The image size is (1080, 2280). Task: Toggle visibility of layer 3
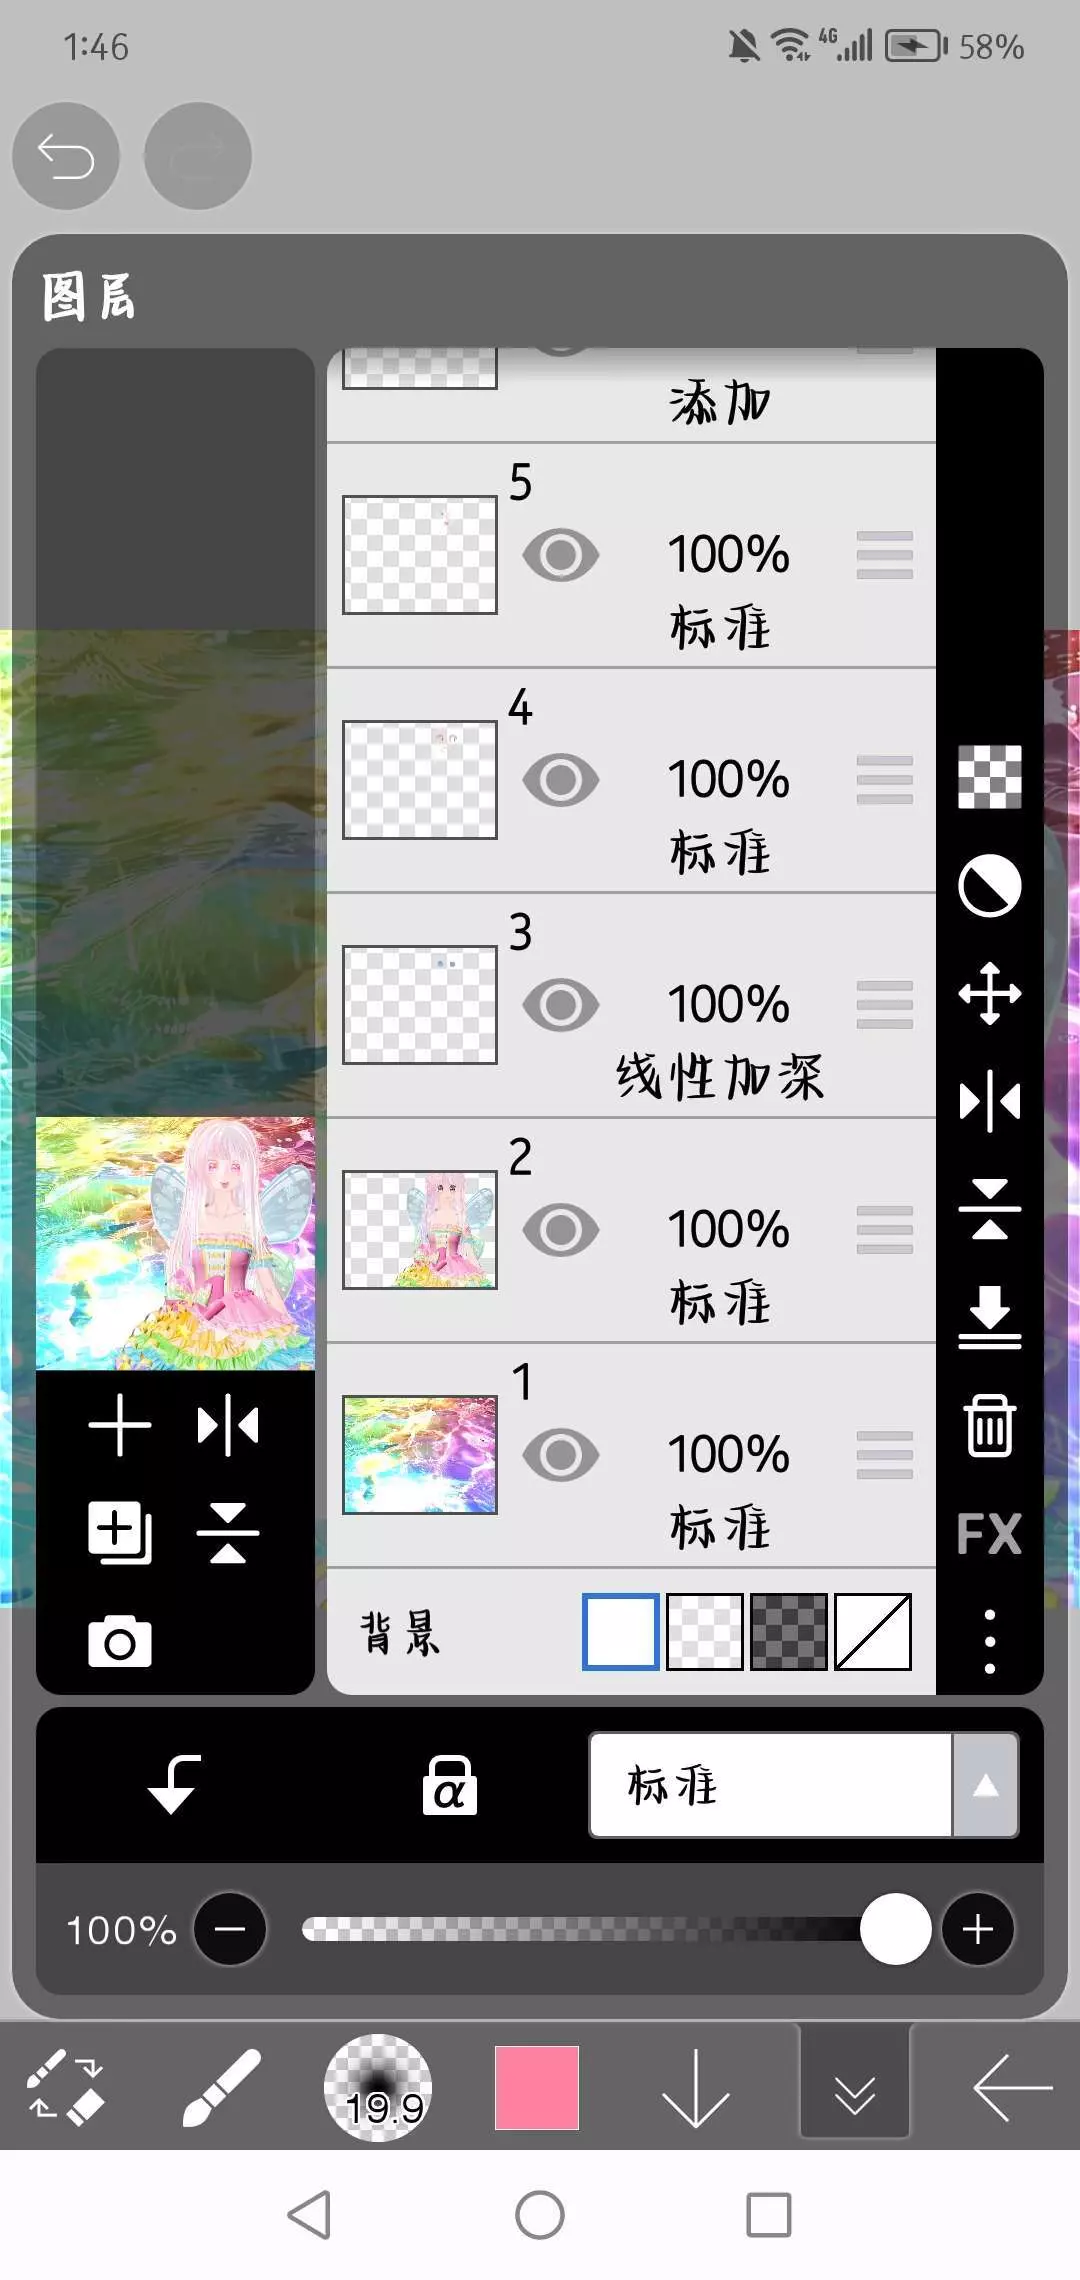coord(561,1005)
